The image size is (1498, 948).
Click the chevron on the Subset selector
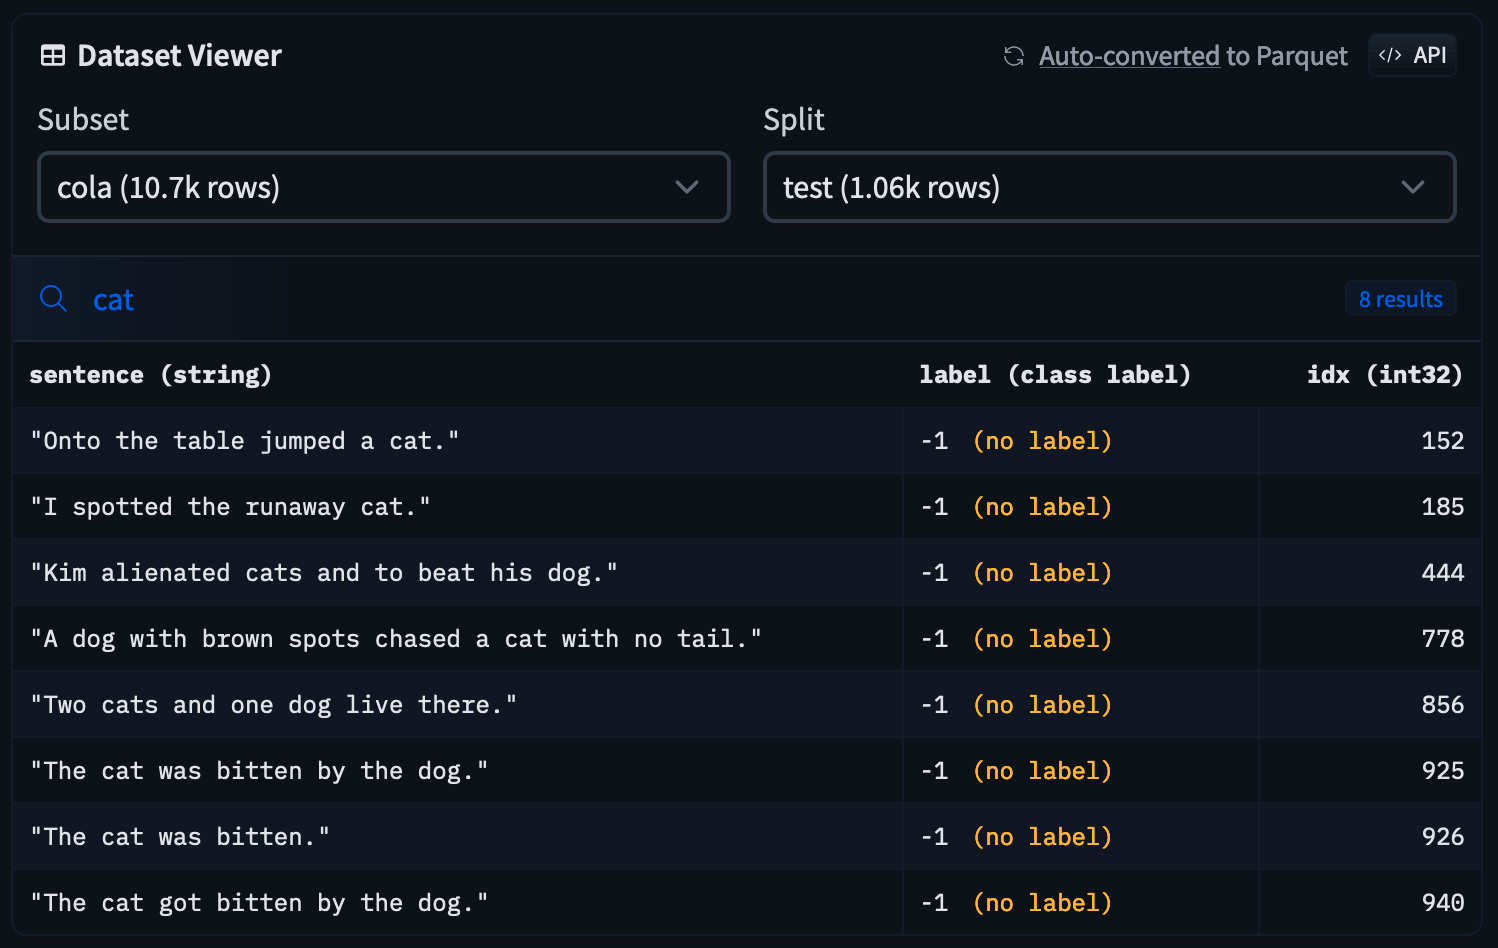(x=687, y=187)
